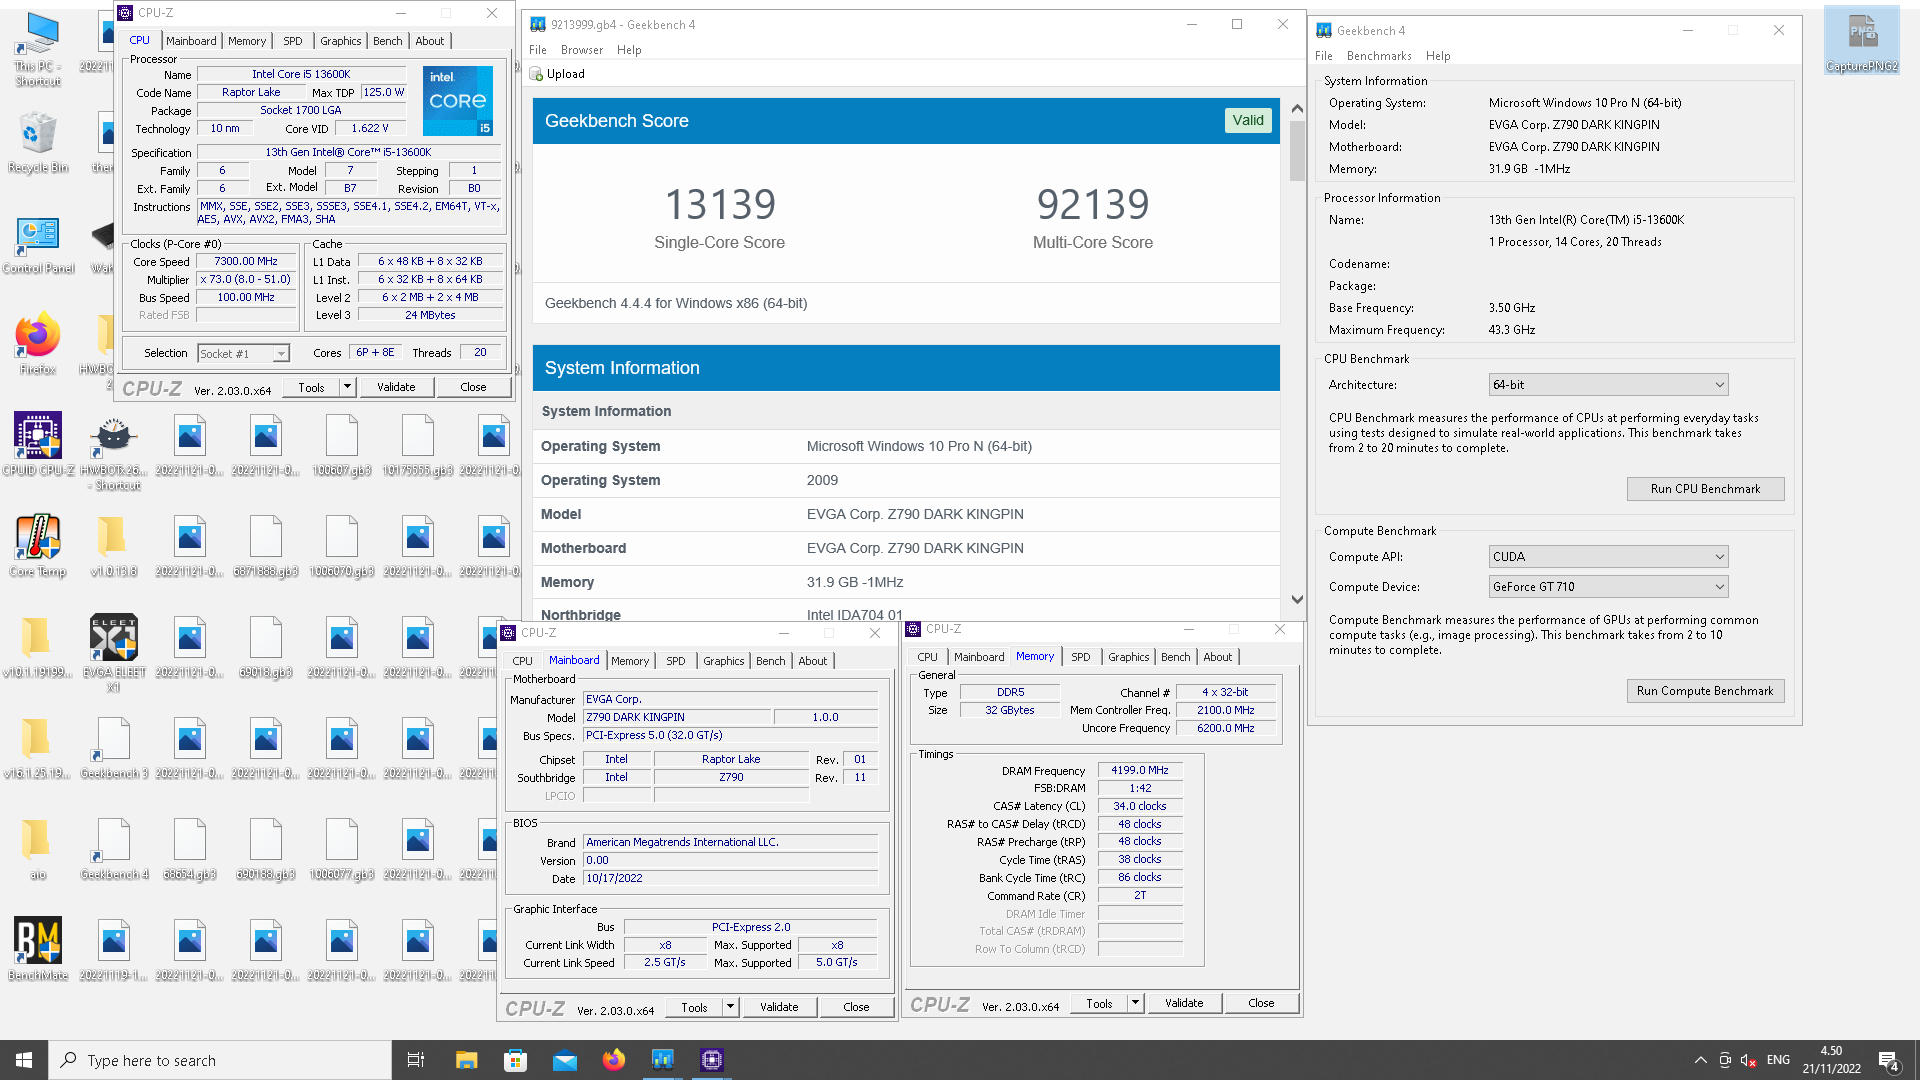Open the 1006077.gb3 file icon
This screenshot has height=1080, width=1920.
pyautogui.click(x=342, y=849)
